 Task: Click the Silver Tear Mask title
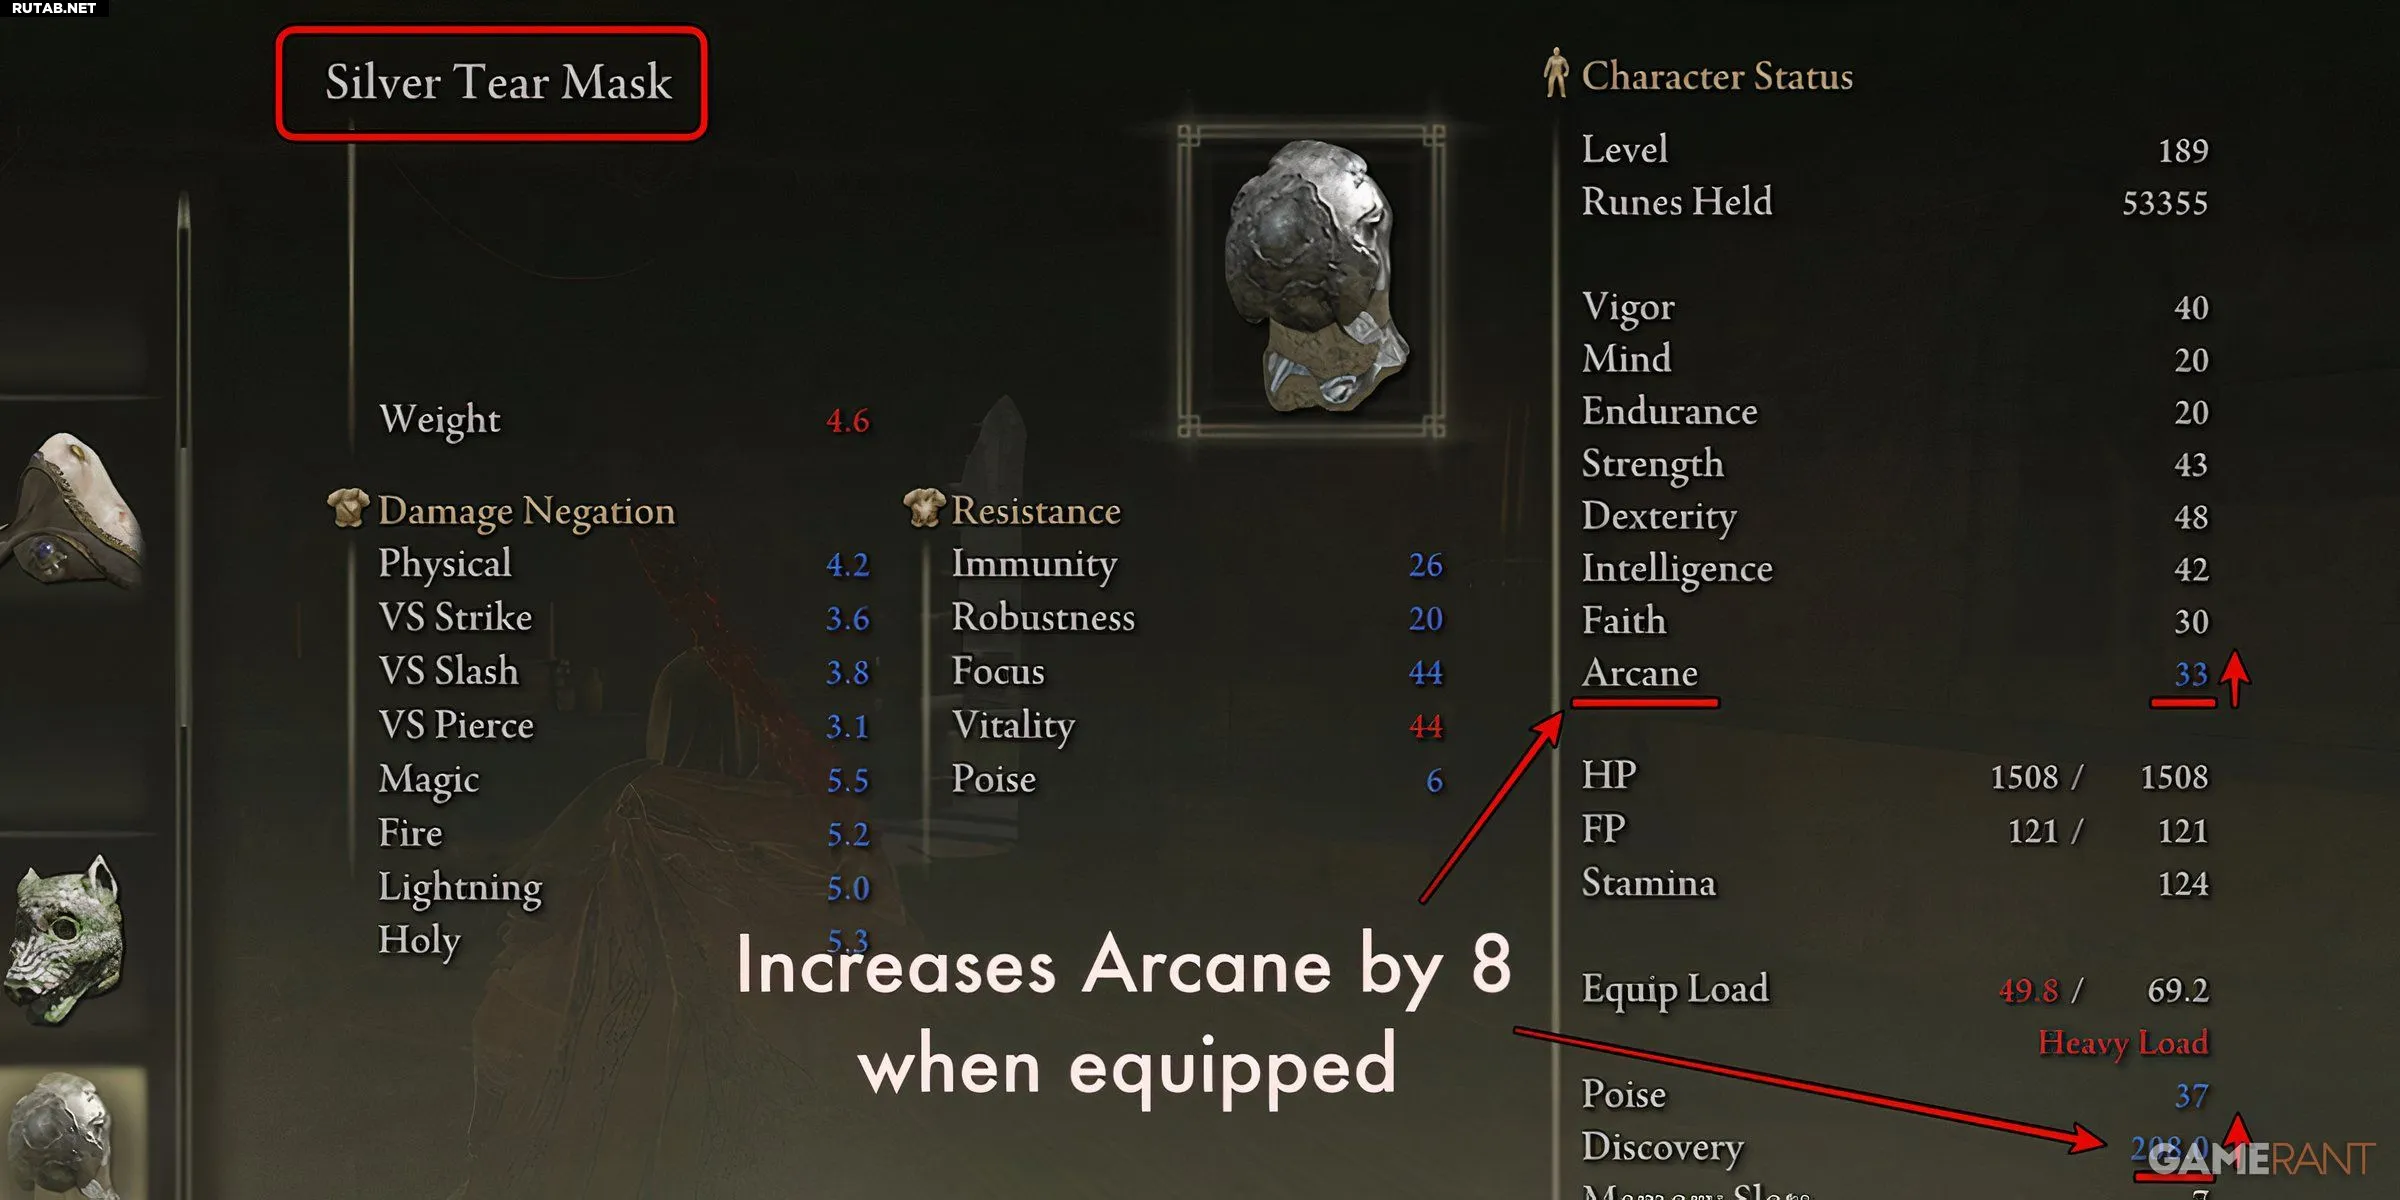(x=498, y=82)
